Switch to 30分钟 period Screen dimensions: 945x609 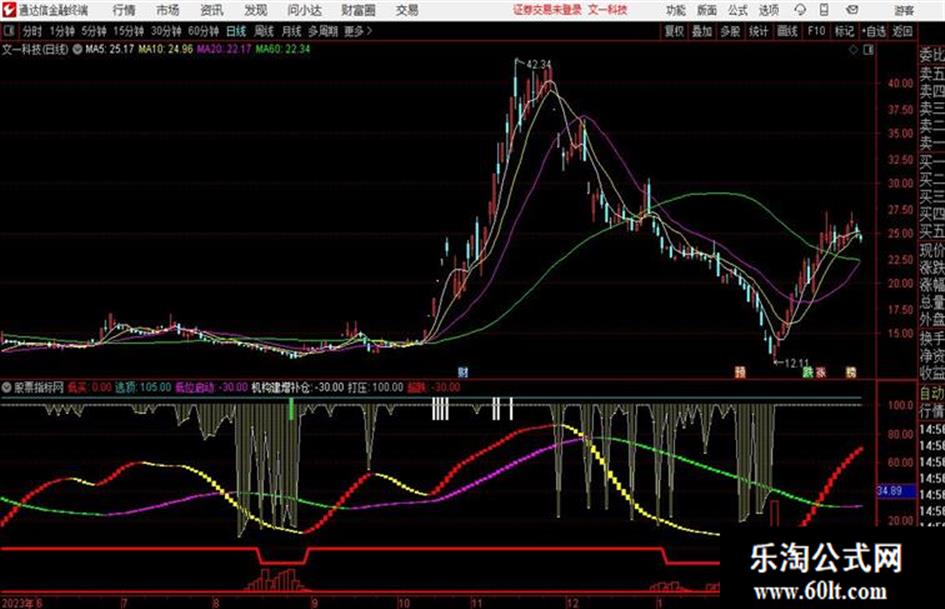point(166,31)
